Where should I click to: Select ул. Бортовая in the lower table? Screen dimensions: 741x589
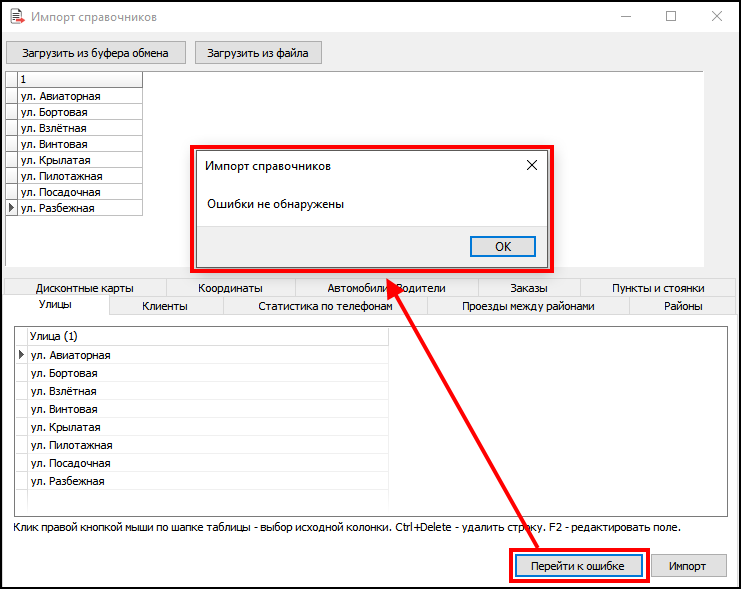[x=66, y=373]
